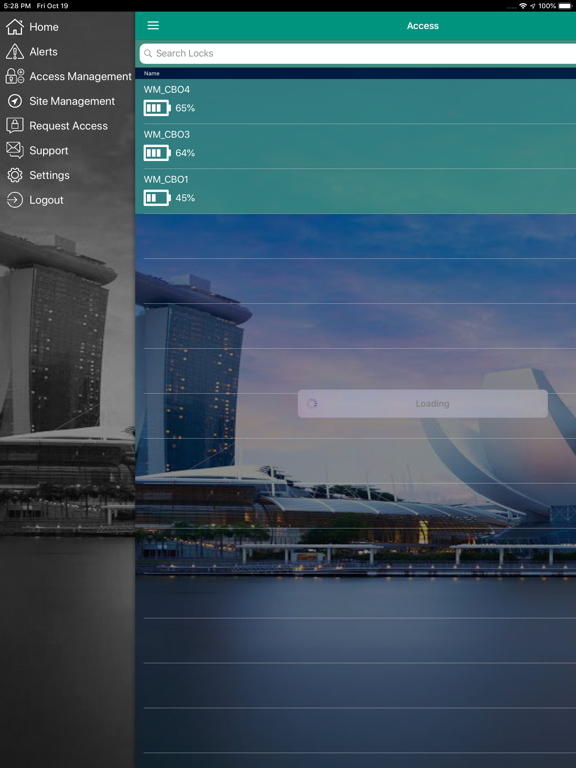Click the Fri Oct 19 date
The height and width of the screenshot is (768, 576).
(x=52, y=6)
